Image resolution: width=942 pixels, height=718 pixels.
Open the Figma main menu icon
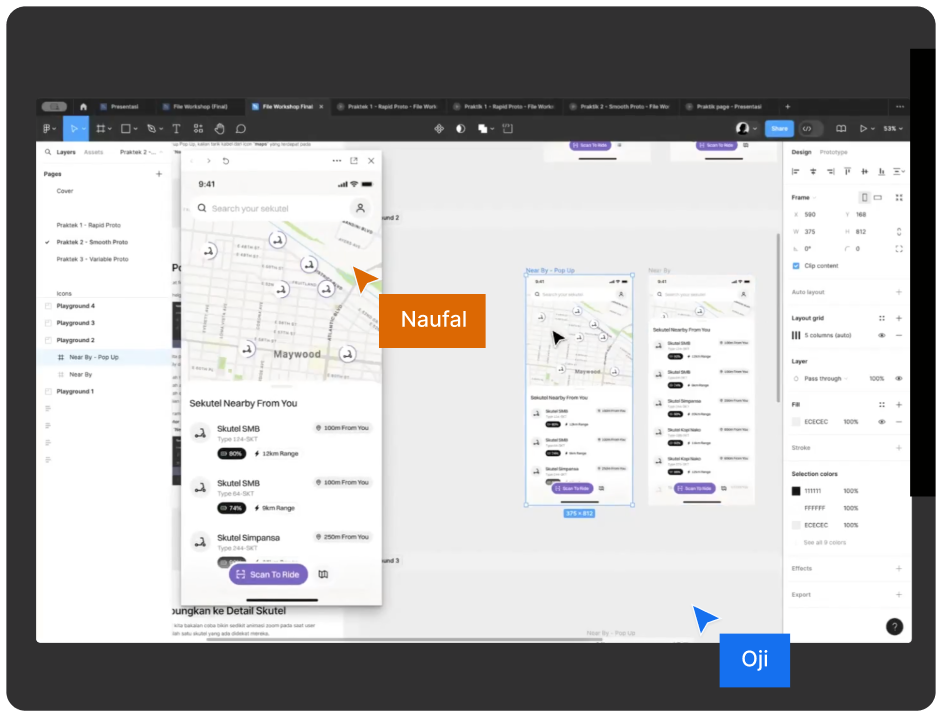click(49, 129)
